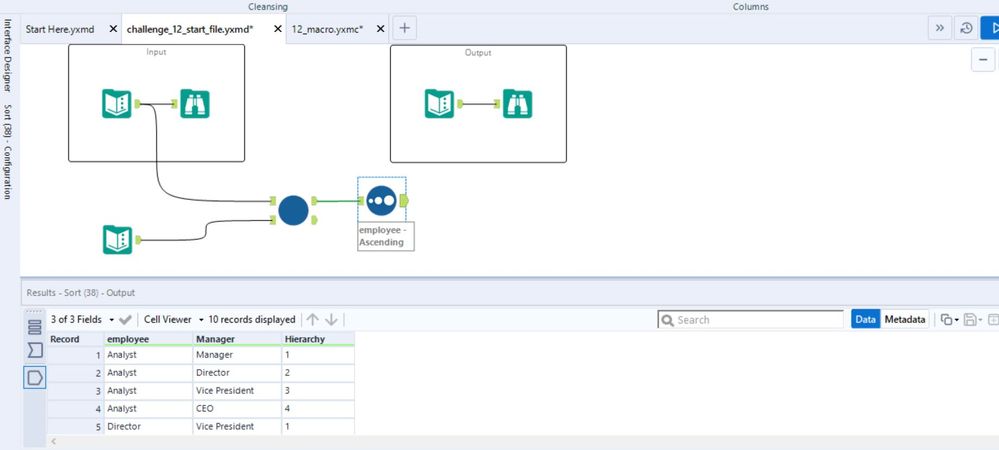Switch to 12_macro.yxmc tab
The height and width of the screenshot is (450, 999).
pyautogui.click(x=327, y=29)
